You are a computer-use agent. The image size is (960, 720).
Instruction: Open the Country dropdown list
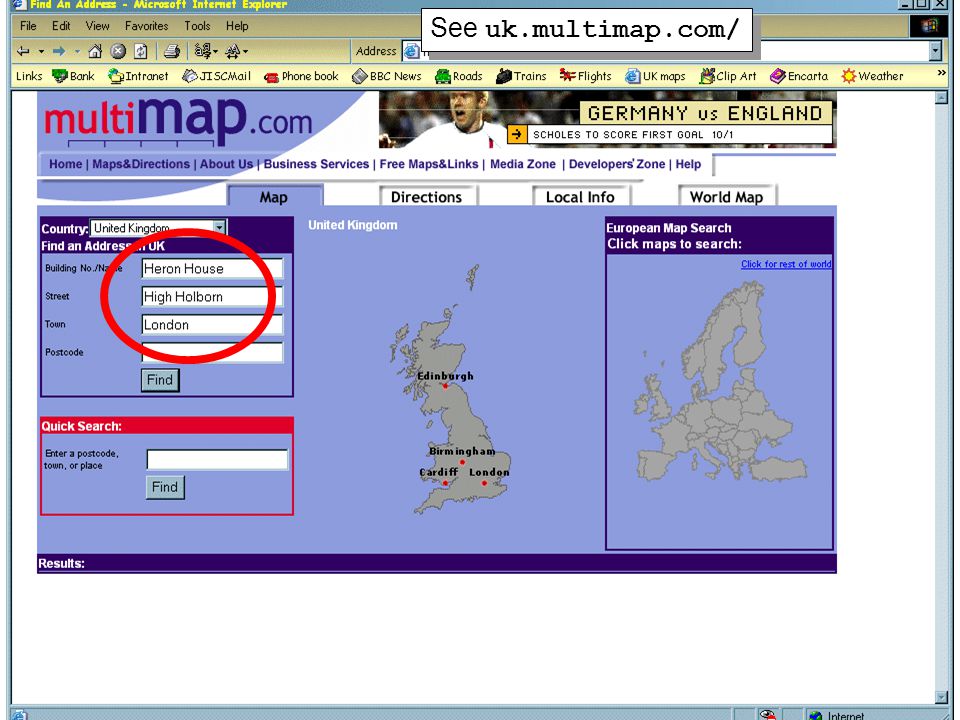click(159, 228)
